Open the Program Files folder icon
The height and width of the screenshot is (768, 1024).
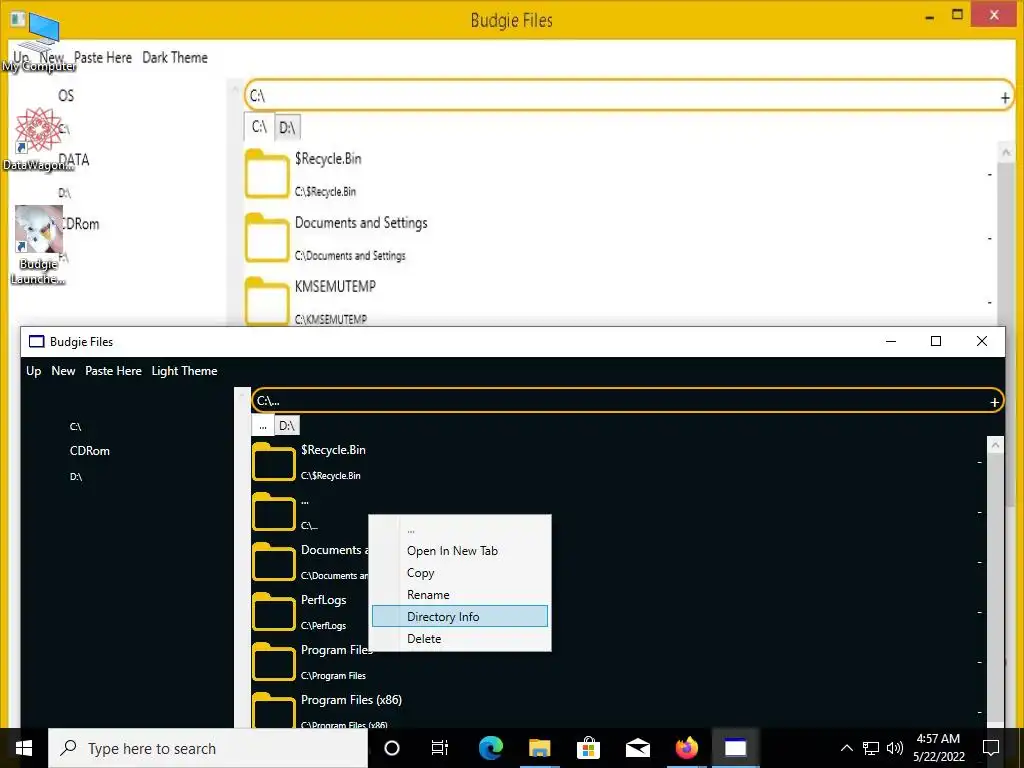[x=274, y=662]
